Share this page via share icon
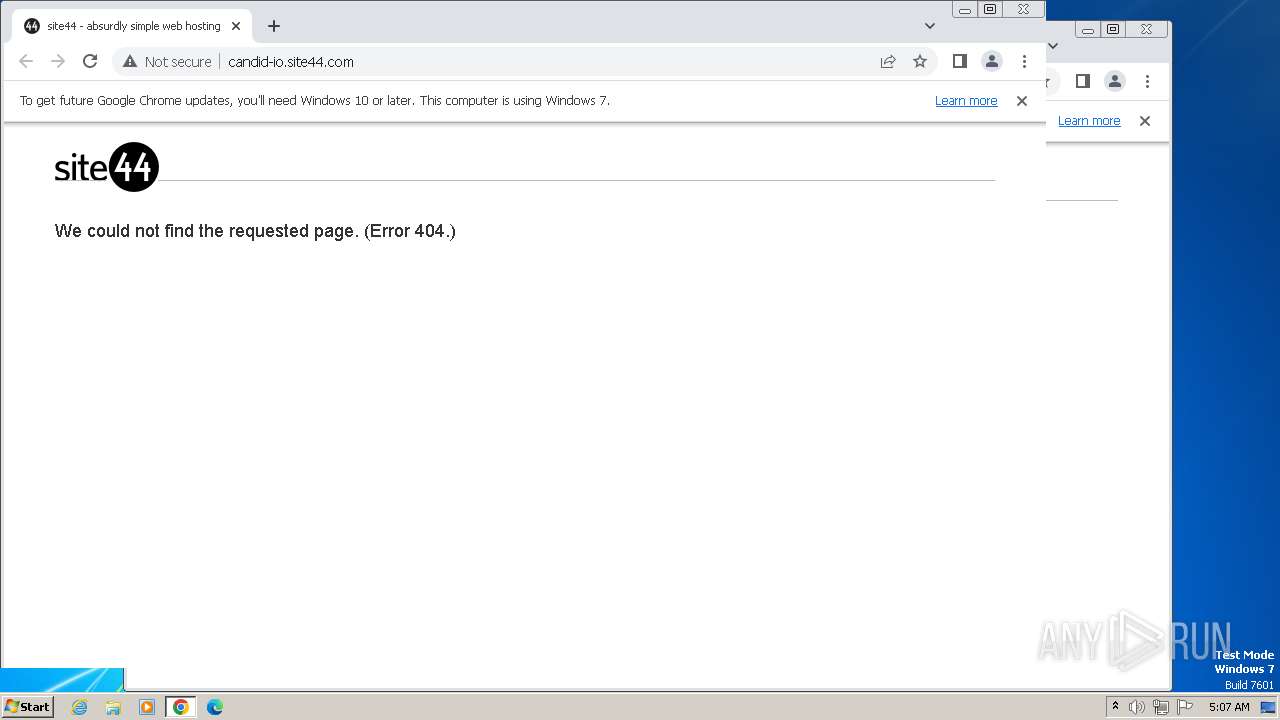The image size is (1280, 720). (x=888, y=61)
